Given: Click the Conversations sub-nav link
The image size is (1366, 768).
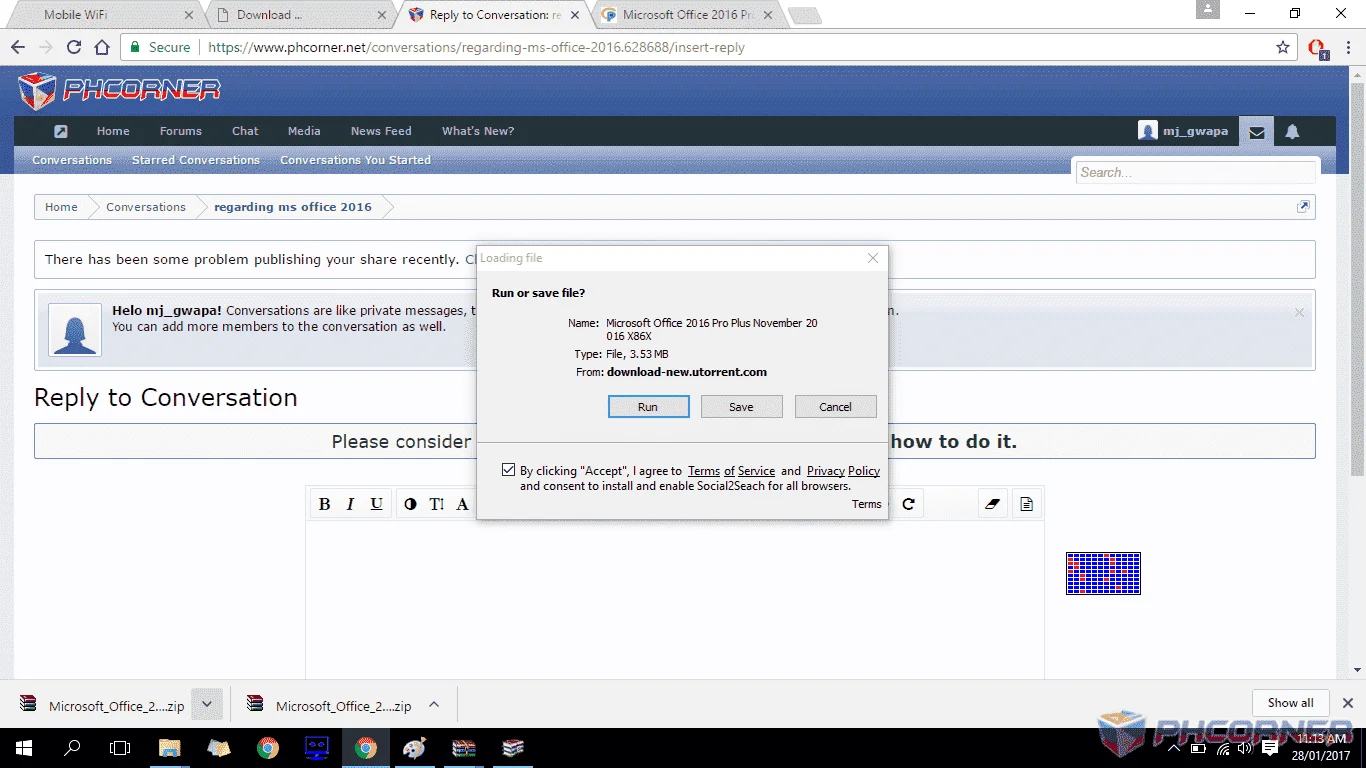Looking at the screenshot, I should [x=72, y=160].
